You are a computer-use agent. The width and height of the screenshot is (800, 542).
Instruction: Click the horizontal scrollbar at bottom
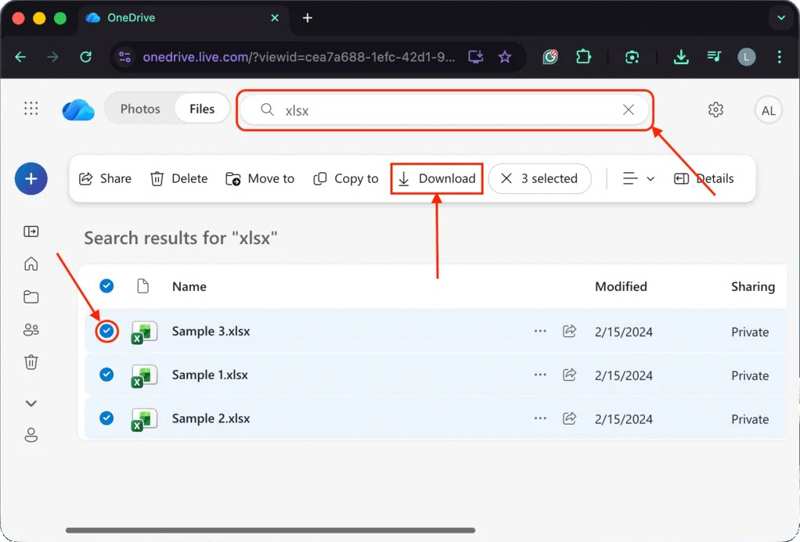[x=270, y=530]
